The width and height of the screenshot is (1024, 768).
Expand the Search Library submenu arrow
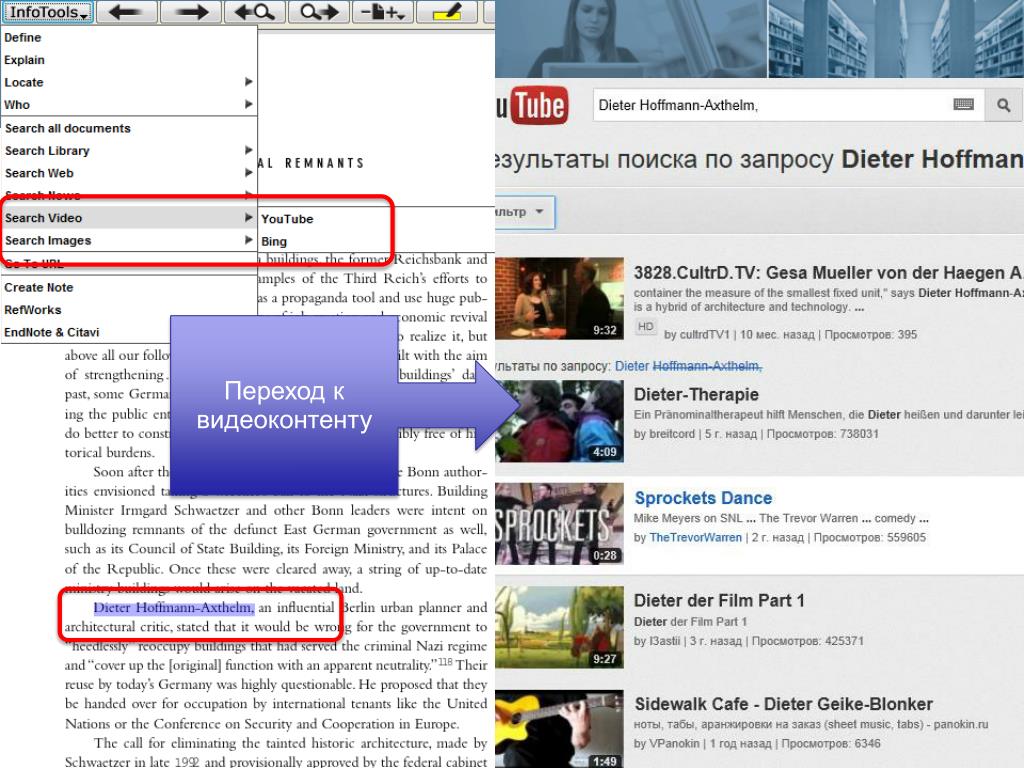click(248, 150)
